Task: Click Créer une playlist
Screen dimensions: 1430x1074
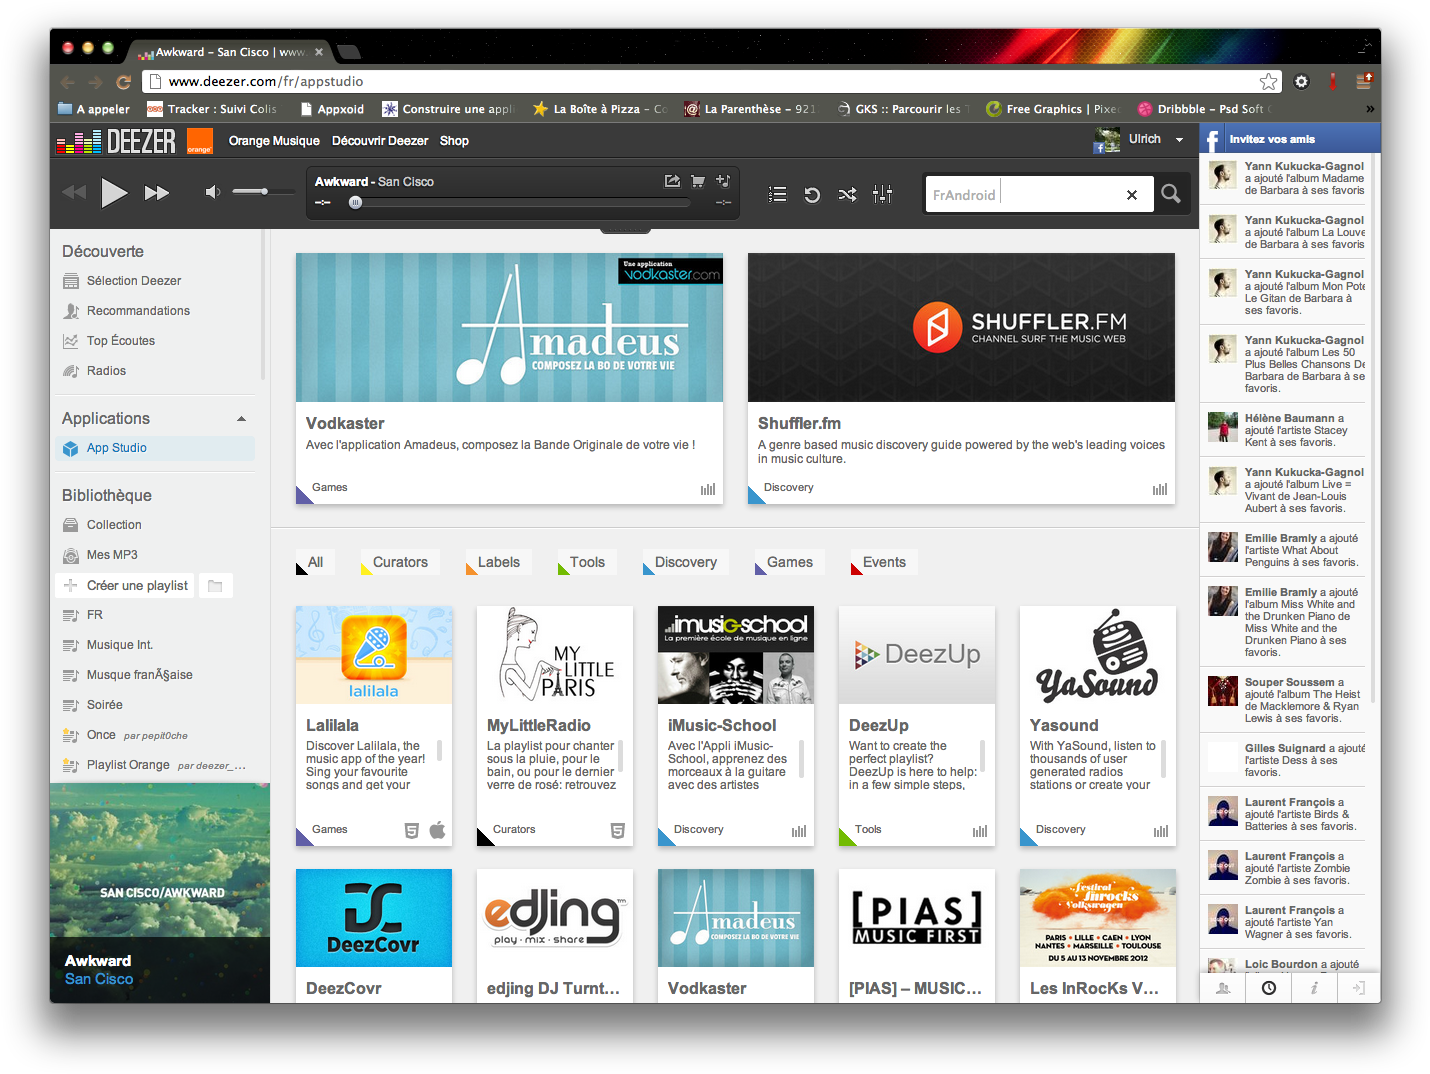Action: [x=127, y=585]
